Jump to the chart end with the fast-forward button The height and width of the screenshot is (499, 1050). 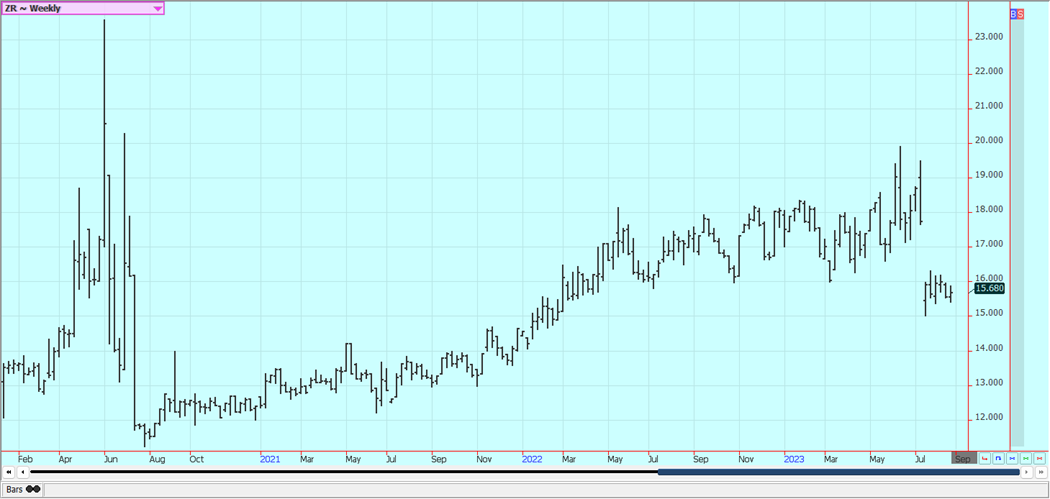[x=1041, y=472]
